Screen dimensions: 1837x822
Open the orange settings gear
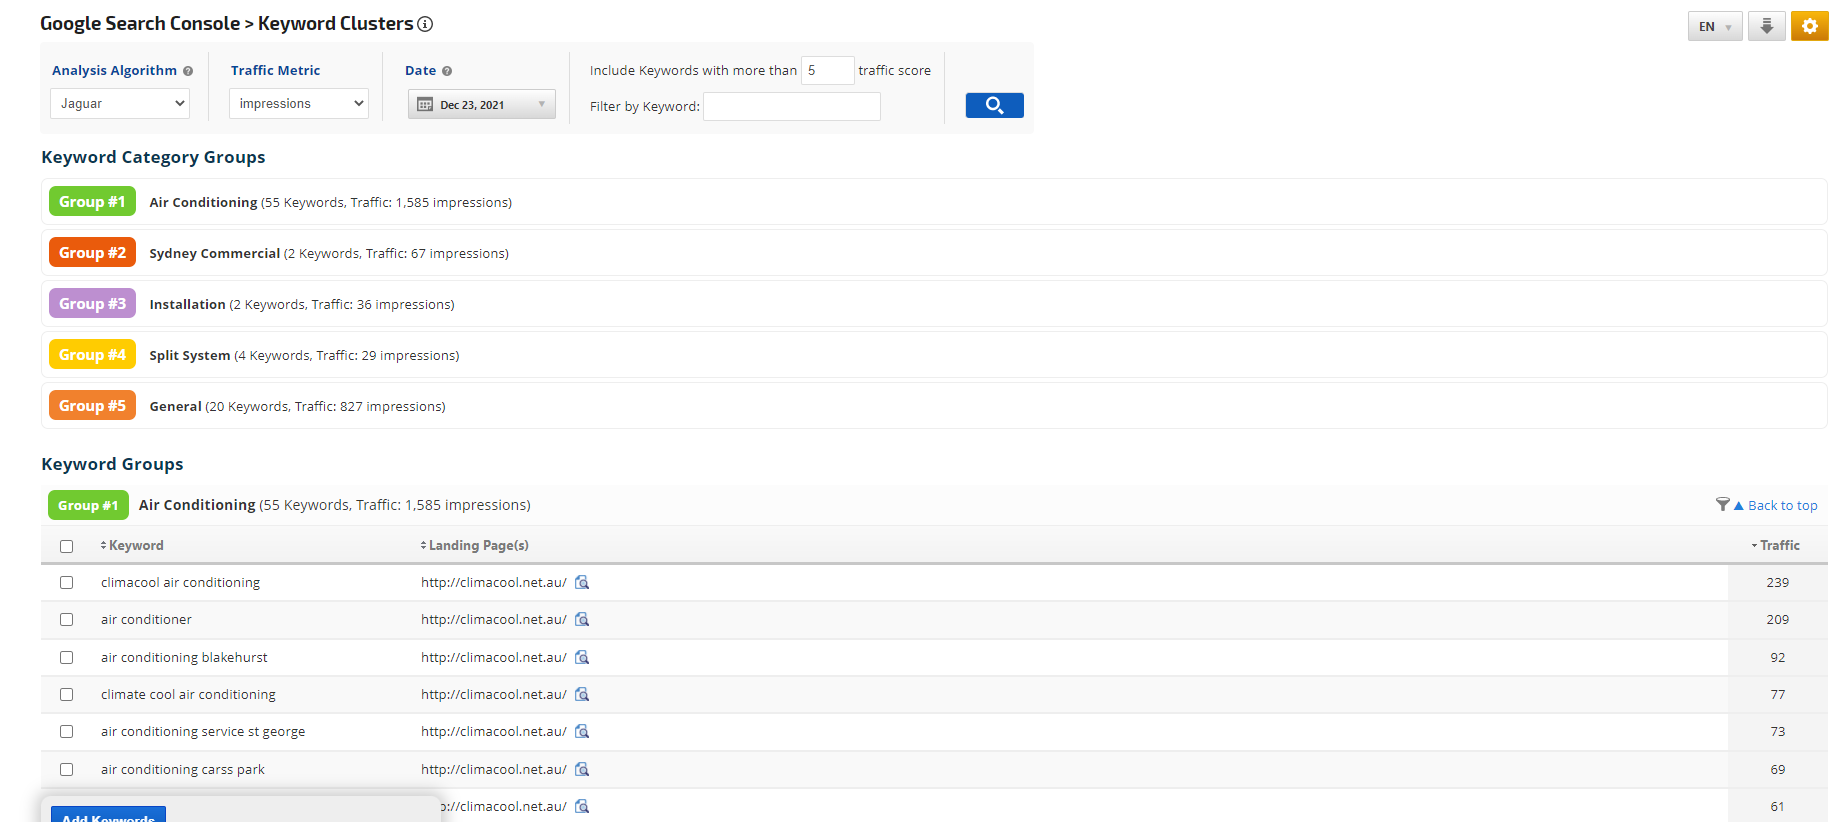tap(1809, 26)
